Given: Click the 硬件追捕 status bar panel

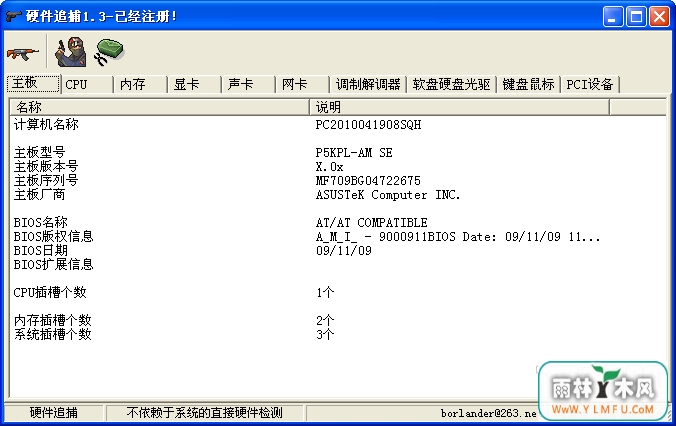Looking at the screenshot, I should (54, 413).
